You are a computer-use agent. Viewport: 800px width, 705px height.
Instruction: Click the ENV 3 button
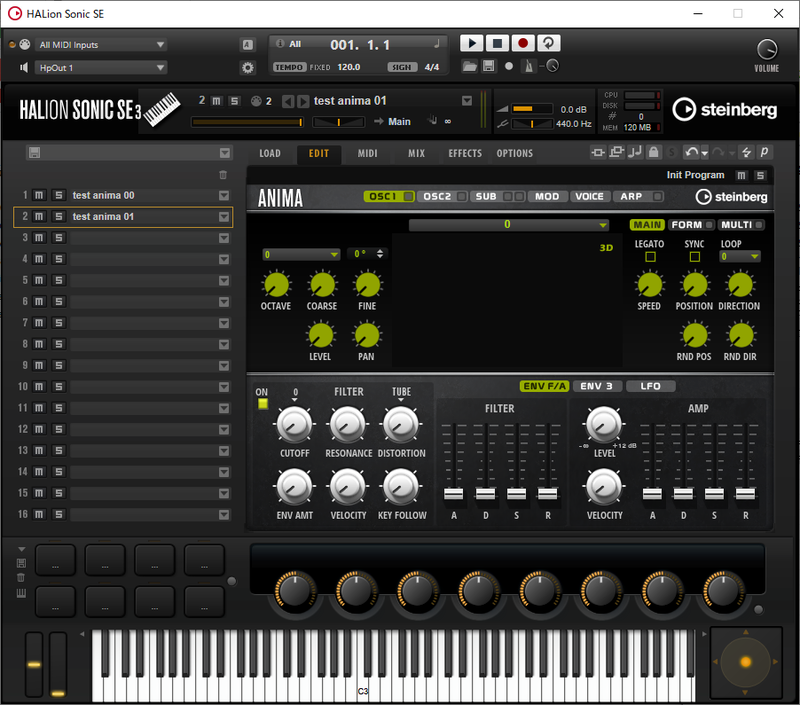tap(596, 386)
